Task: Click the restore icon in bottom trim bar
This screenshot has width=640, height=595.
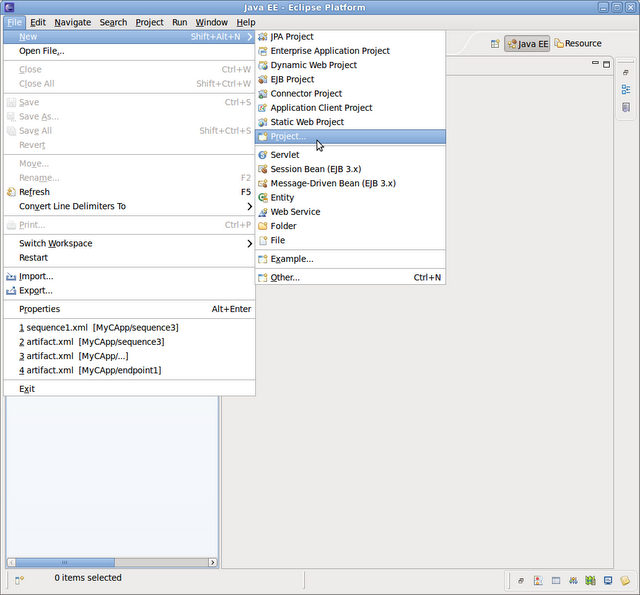Action: [521, 581]
